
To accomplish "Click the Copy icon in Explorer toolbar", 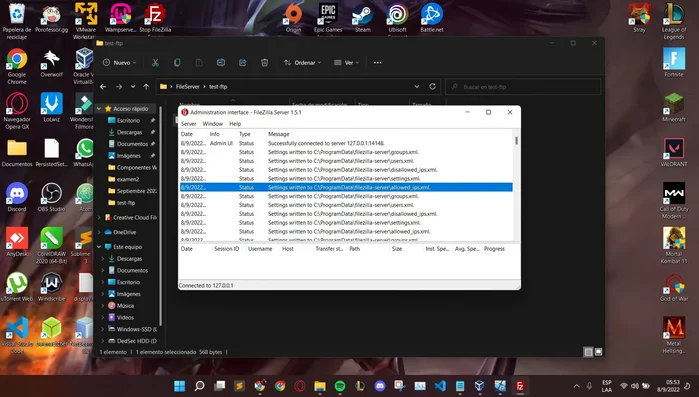I will click(x=177, y=63).
